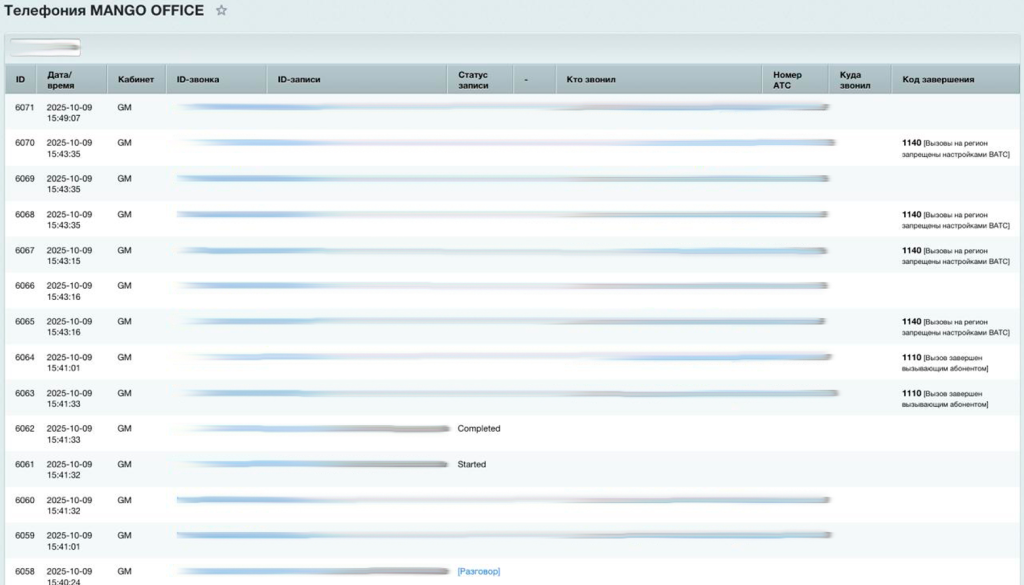Viewport: 1024px width, 585px height.
Task: Click the Кто звонил column header
Action: pos(591,80)
